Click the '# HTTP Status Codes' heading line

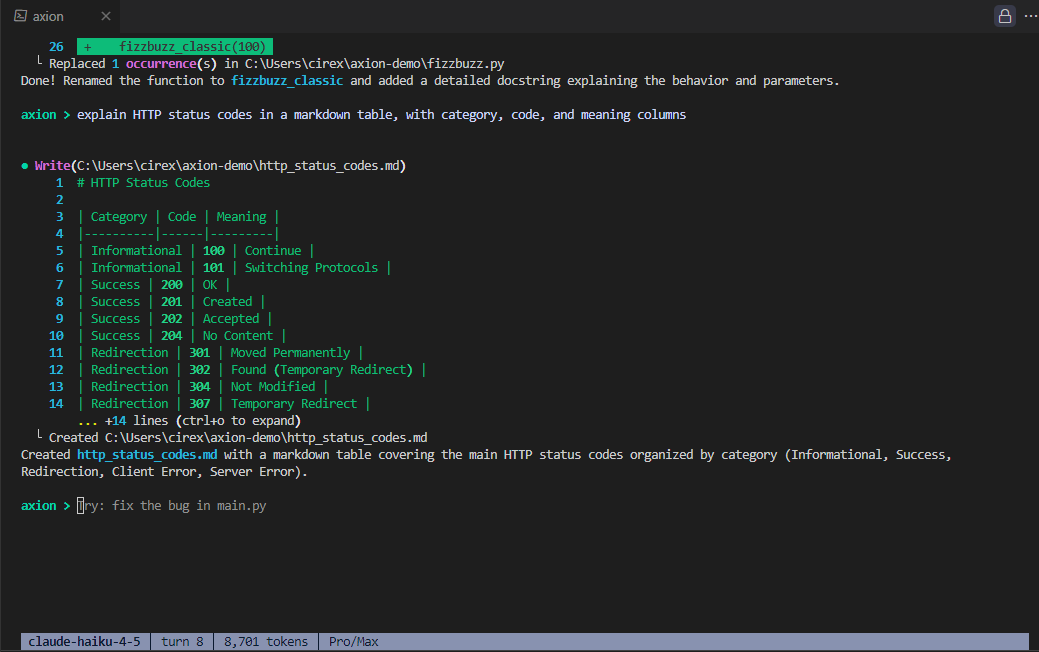pos(143,183)
